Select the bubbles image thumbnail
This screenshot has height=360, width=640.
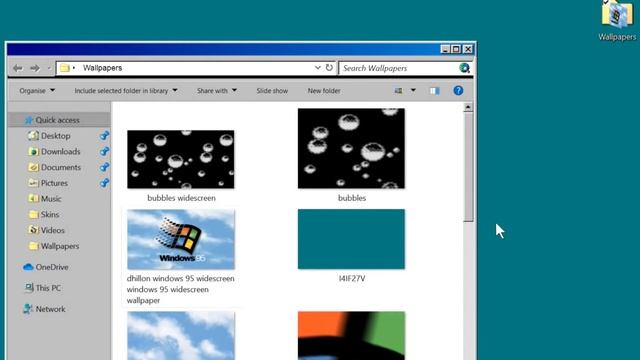pyautogui.click(x=351, y=149)
